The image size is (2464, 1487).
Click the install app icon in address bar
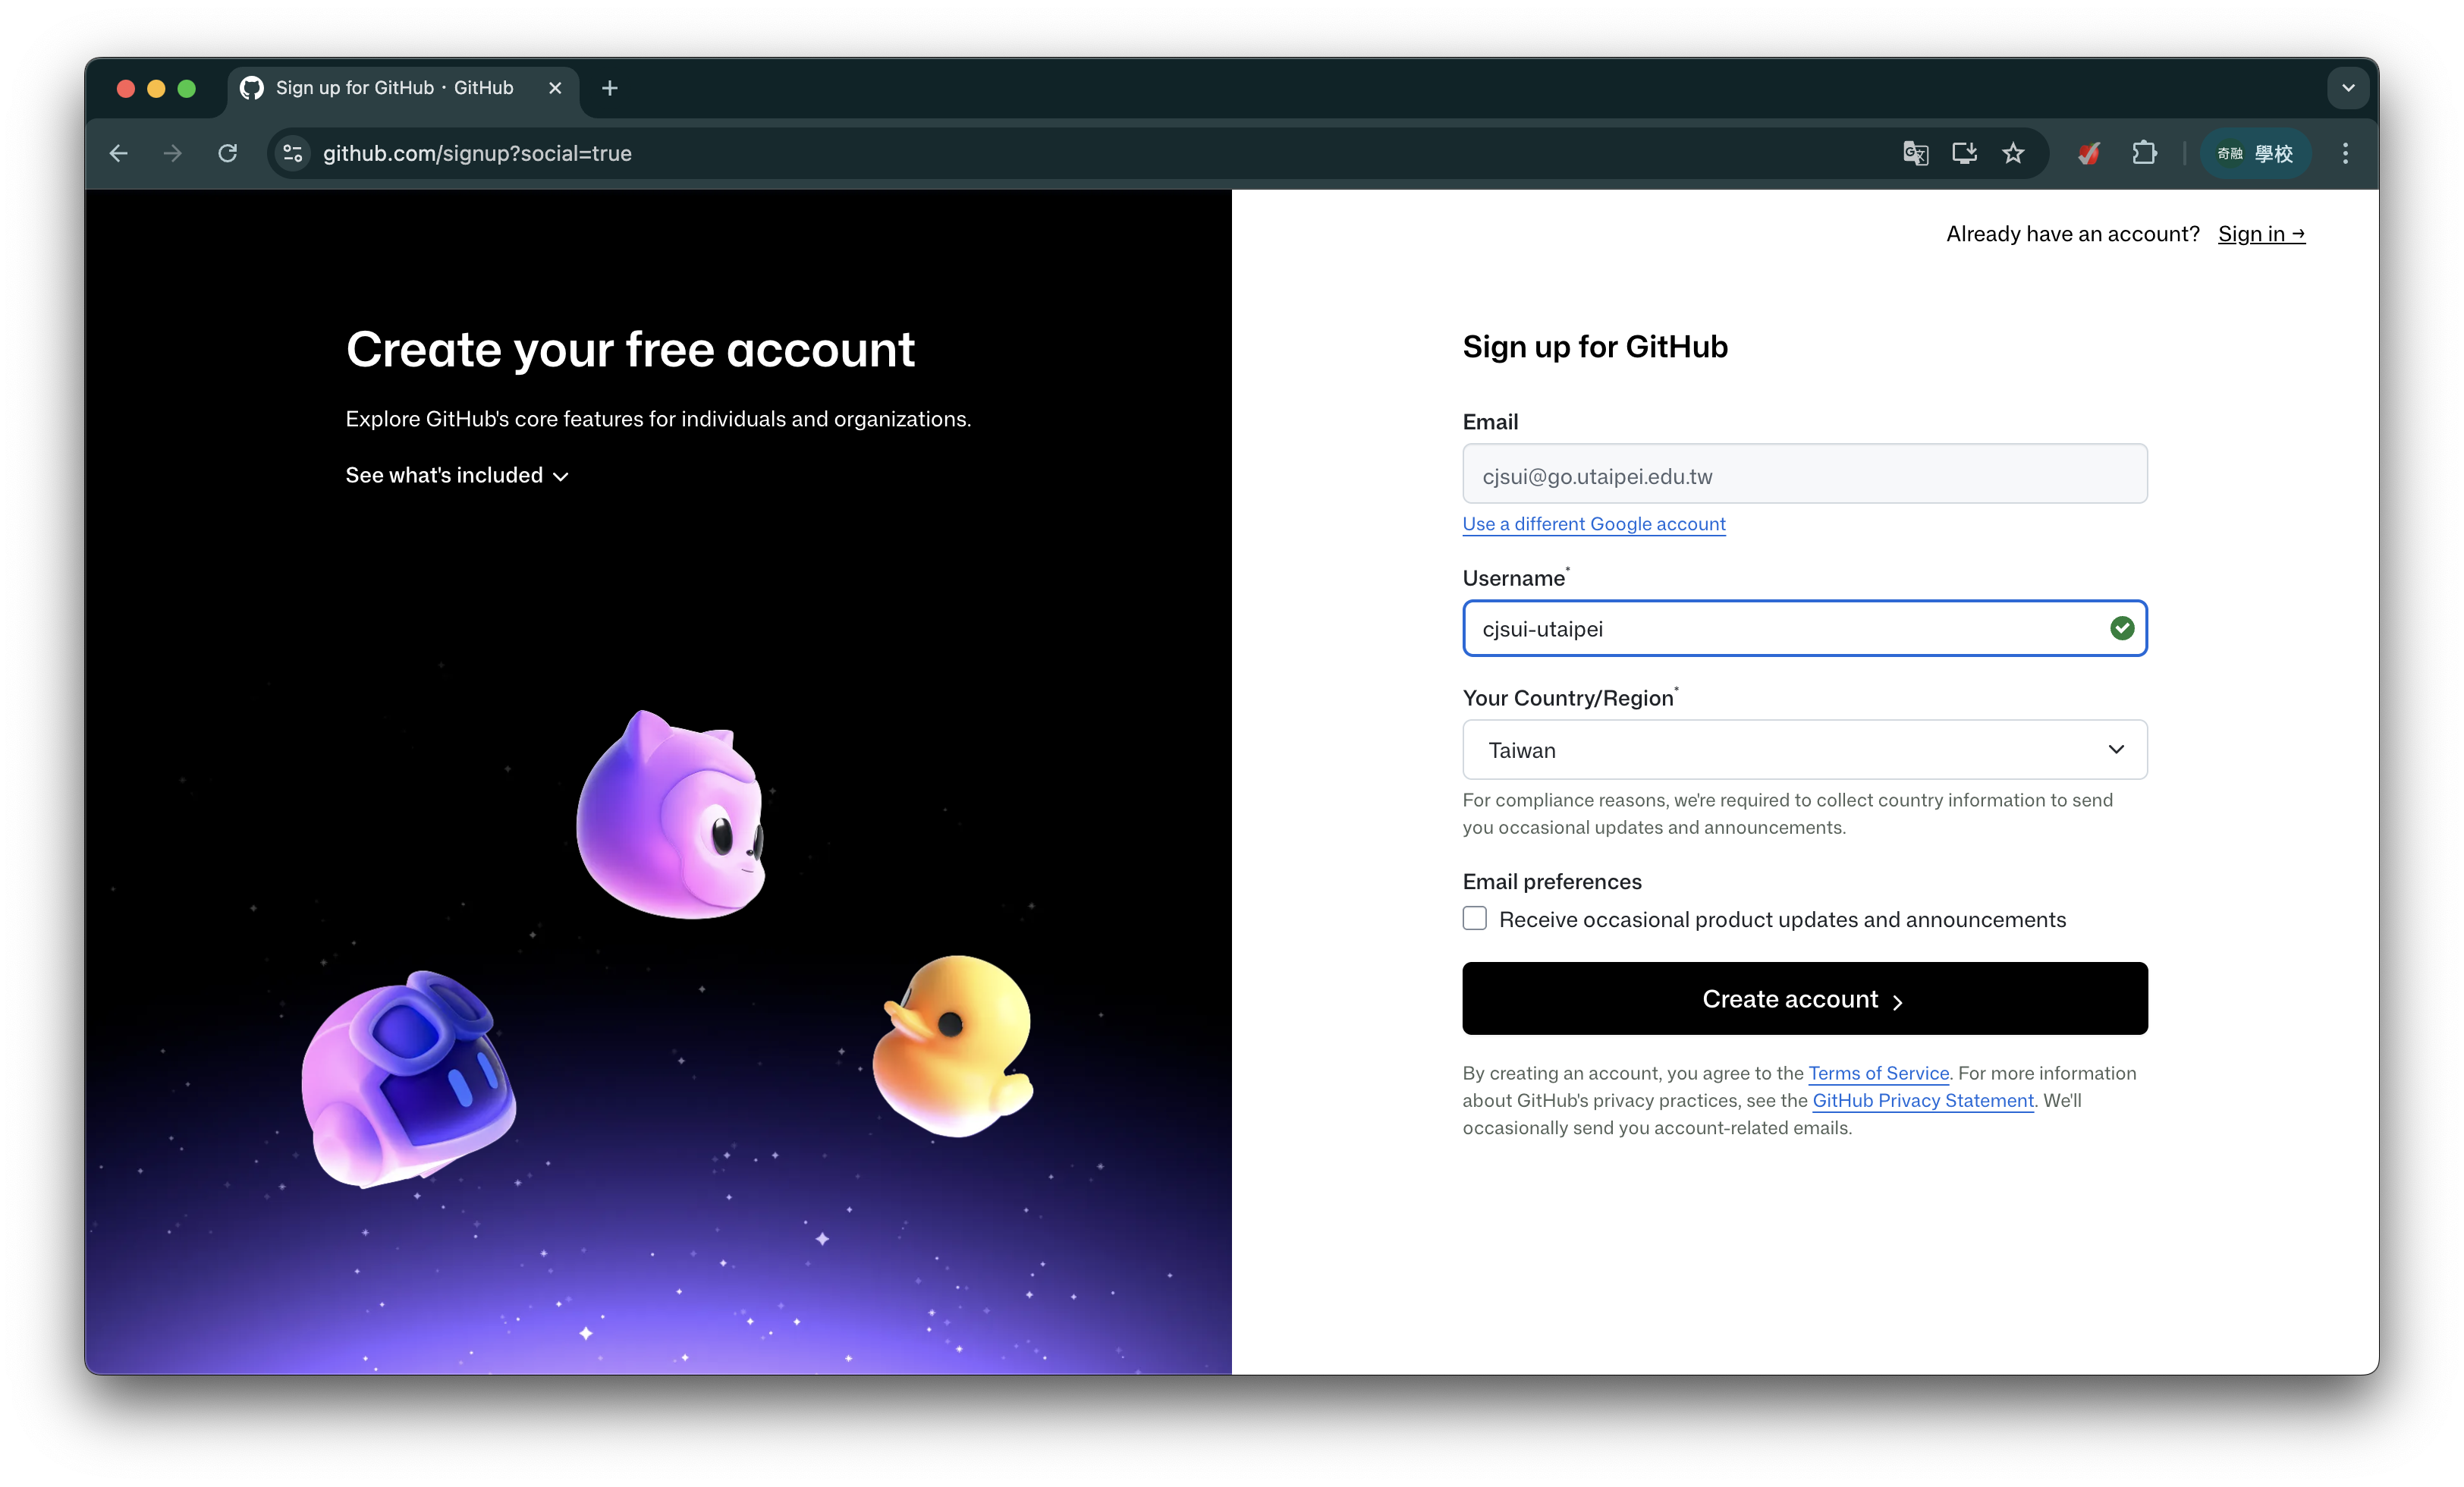coord(1964,153)
